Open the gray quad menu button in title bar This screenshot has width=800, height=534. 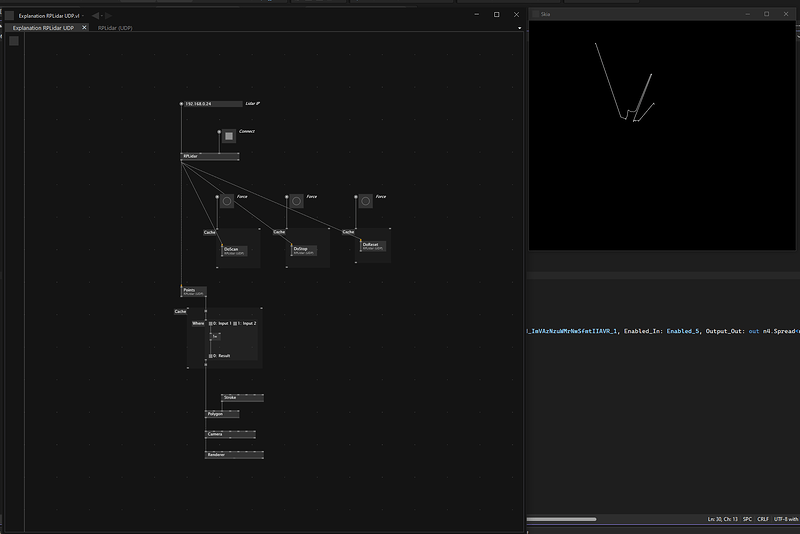[9, 15]
